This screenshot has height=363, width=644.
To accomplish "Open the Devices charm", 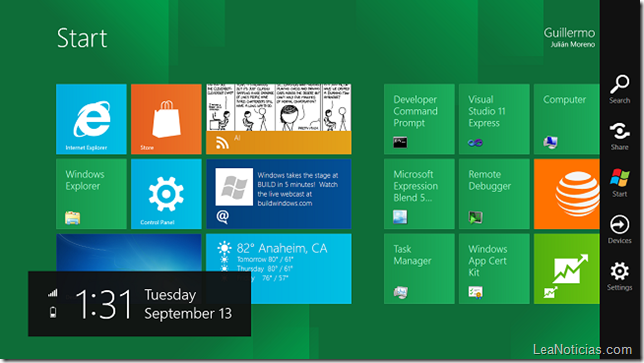I will click(619, 230).
